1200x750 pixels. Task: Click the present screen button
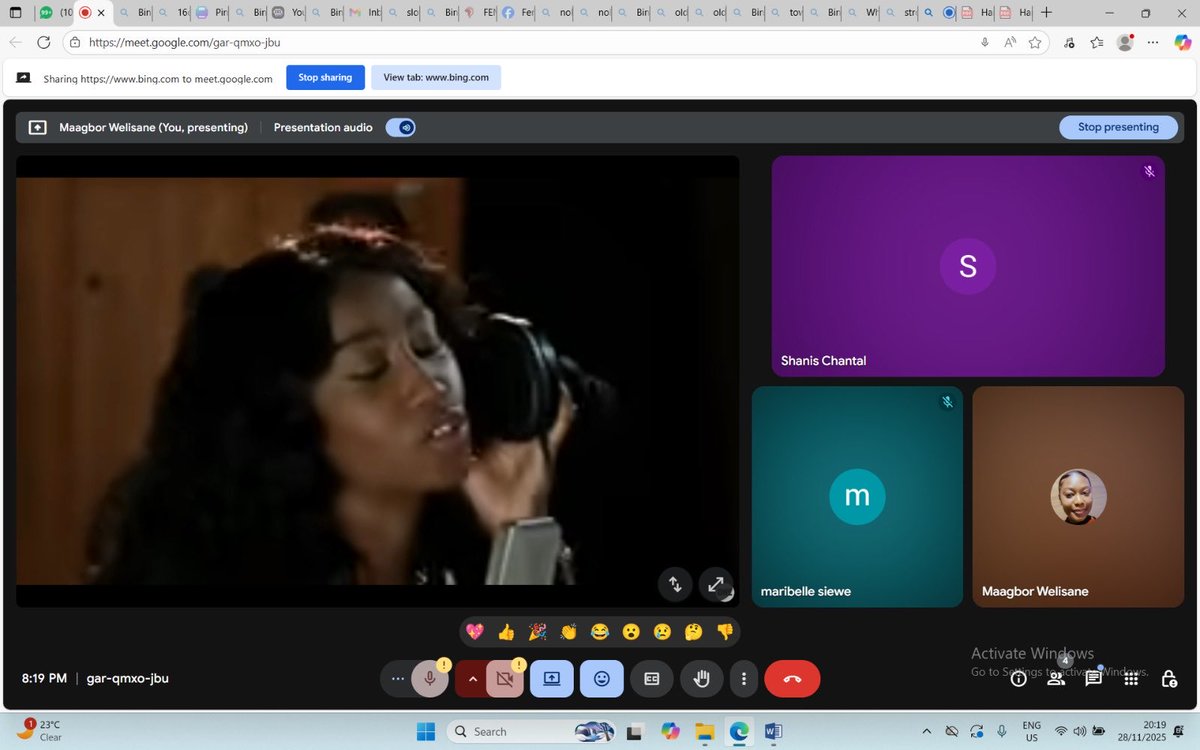click(x=551, y=679)
